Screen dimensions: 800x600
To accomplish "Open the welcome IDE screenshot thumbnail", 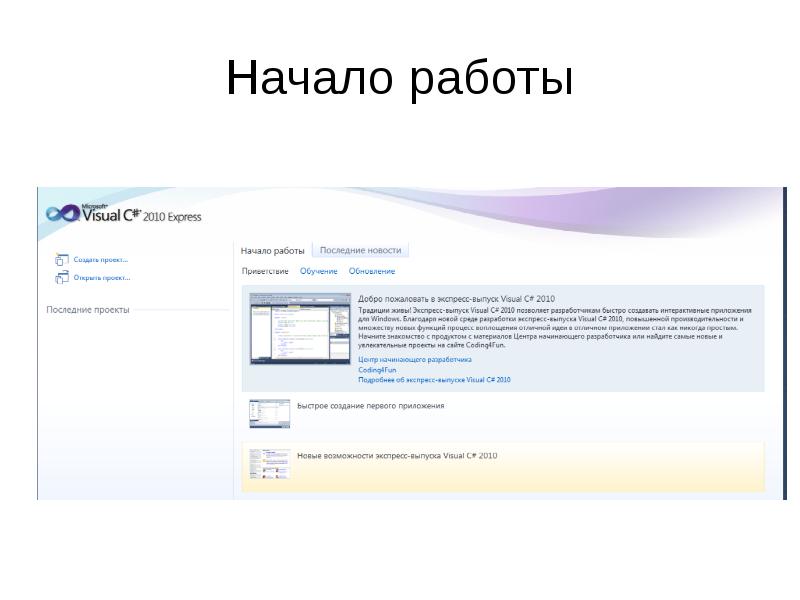I will (x=300, y=329).
